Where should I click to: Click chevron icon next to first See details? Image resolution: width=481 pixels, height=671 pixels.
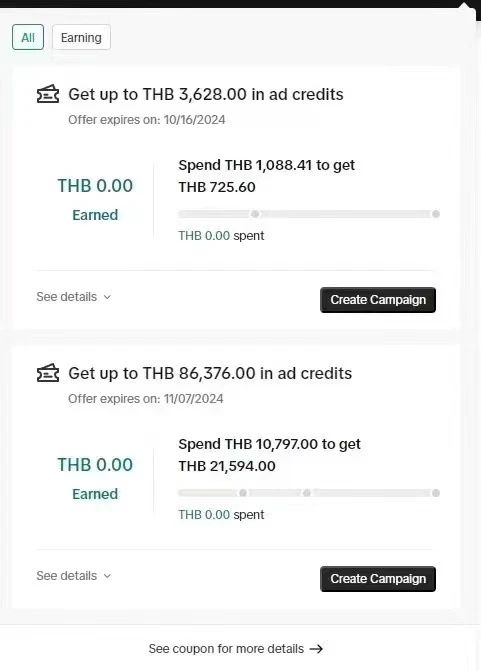(107, 297)
